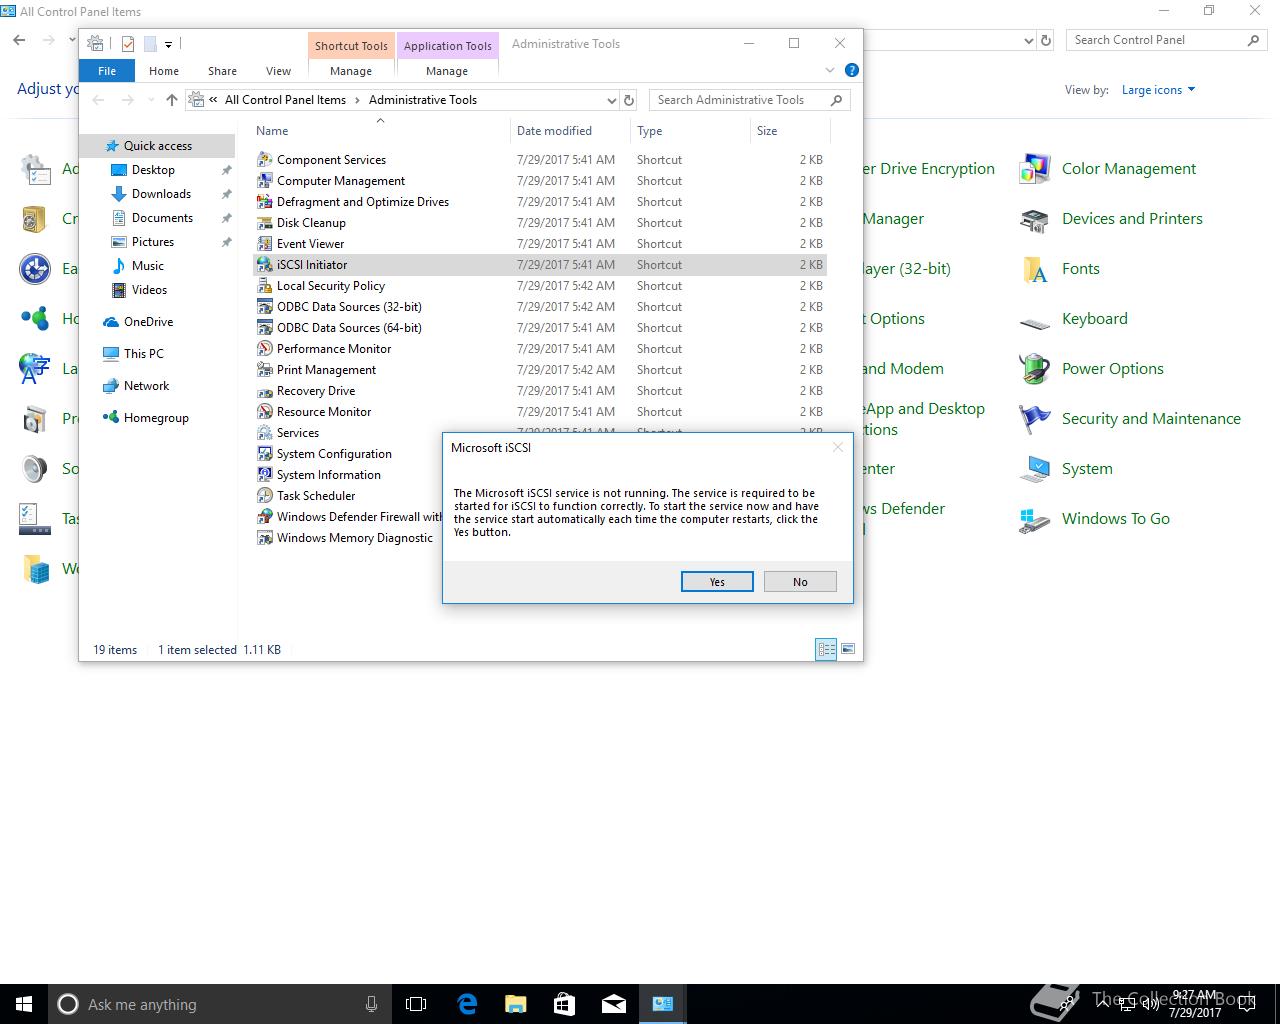
Task: Open Manage tab under Shortcut Tools
Action: (x=351, y=71)
